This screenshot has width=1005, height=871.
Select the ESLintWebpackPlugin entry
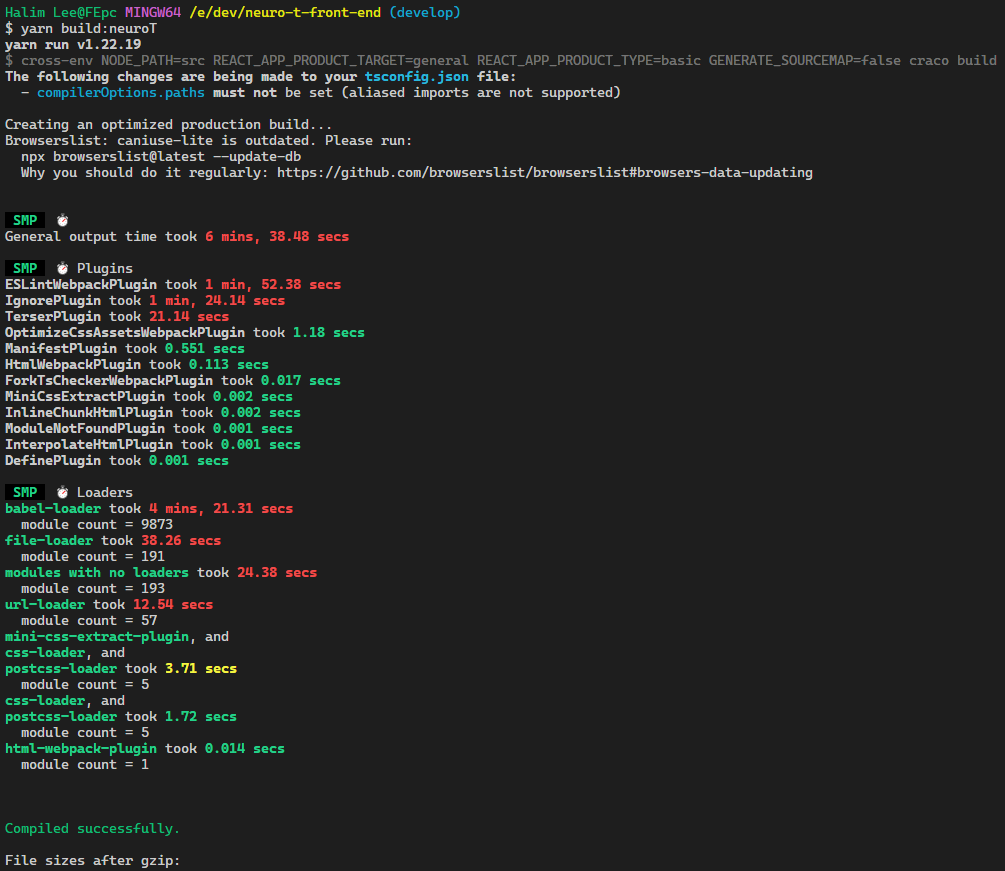(80, 284)
